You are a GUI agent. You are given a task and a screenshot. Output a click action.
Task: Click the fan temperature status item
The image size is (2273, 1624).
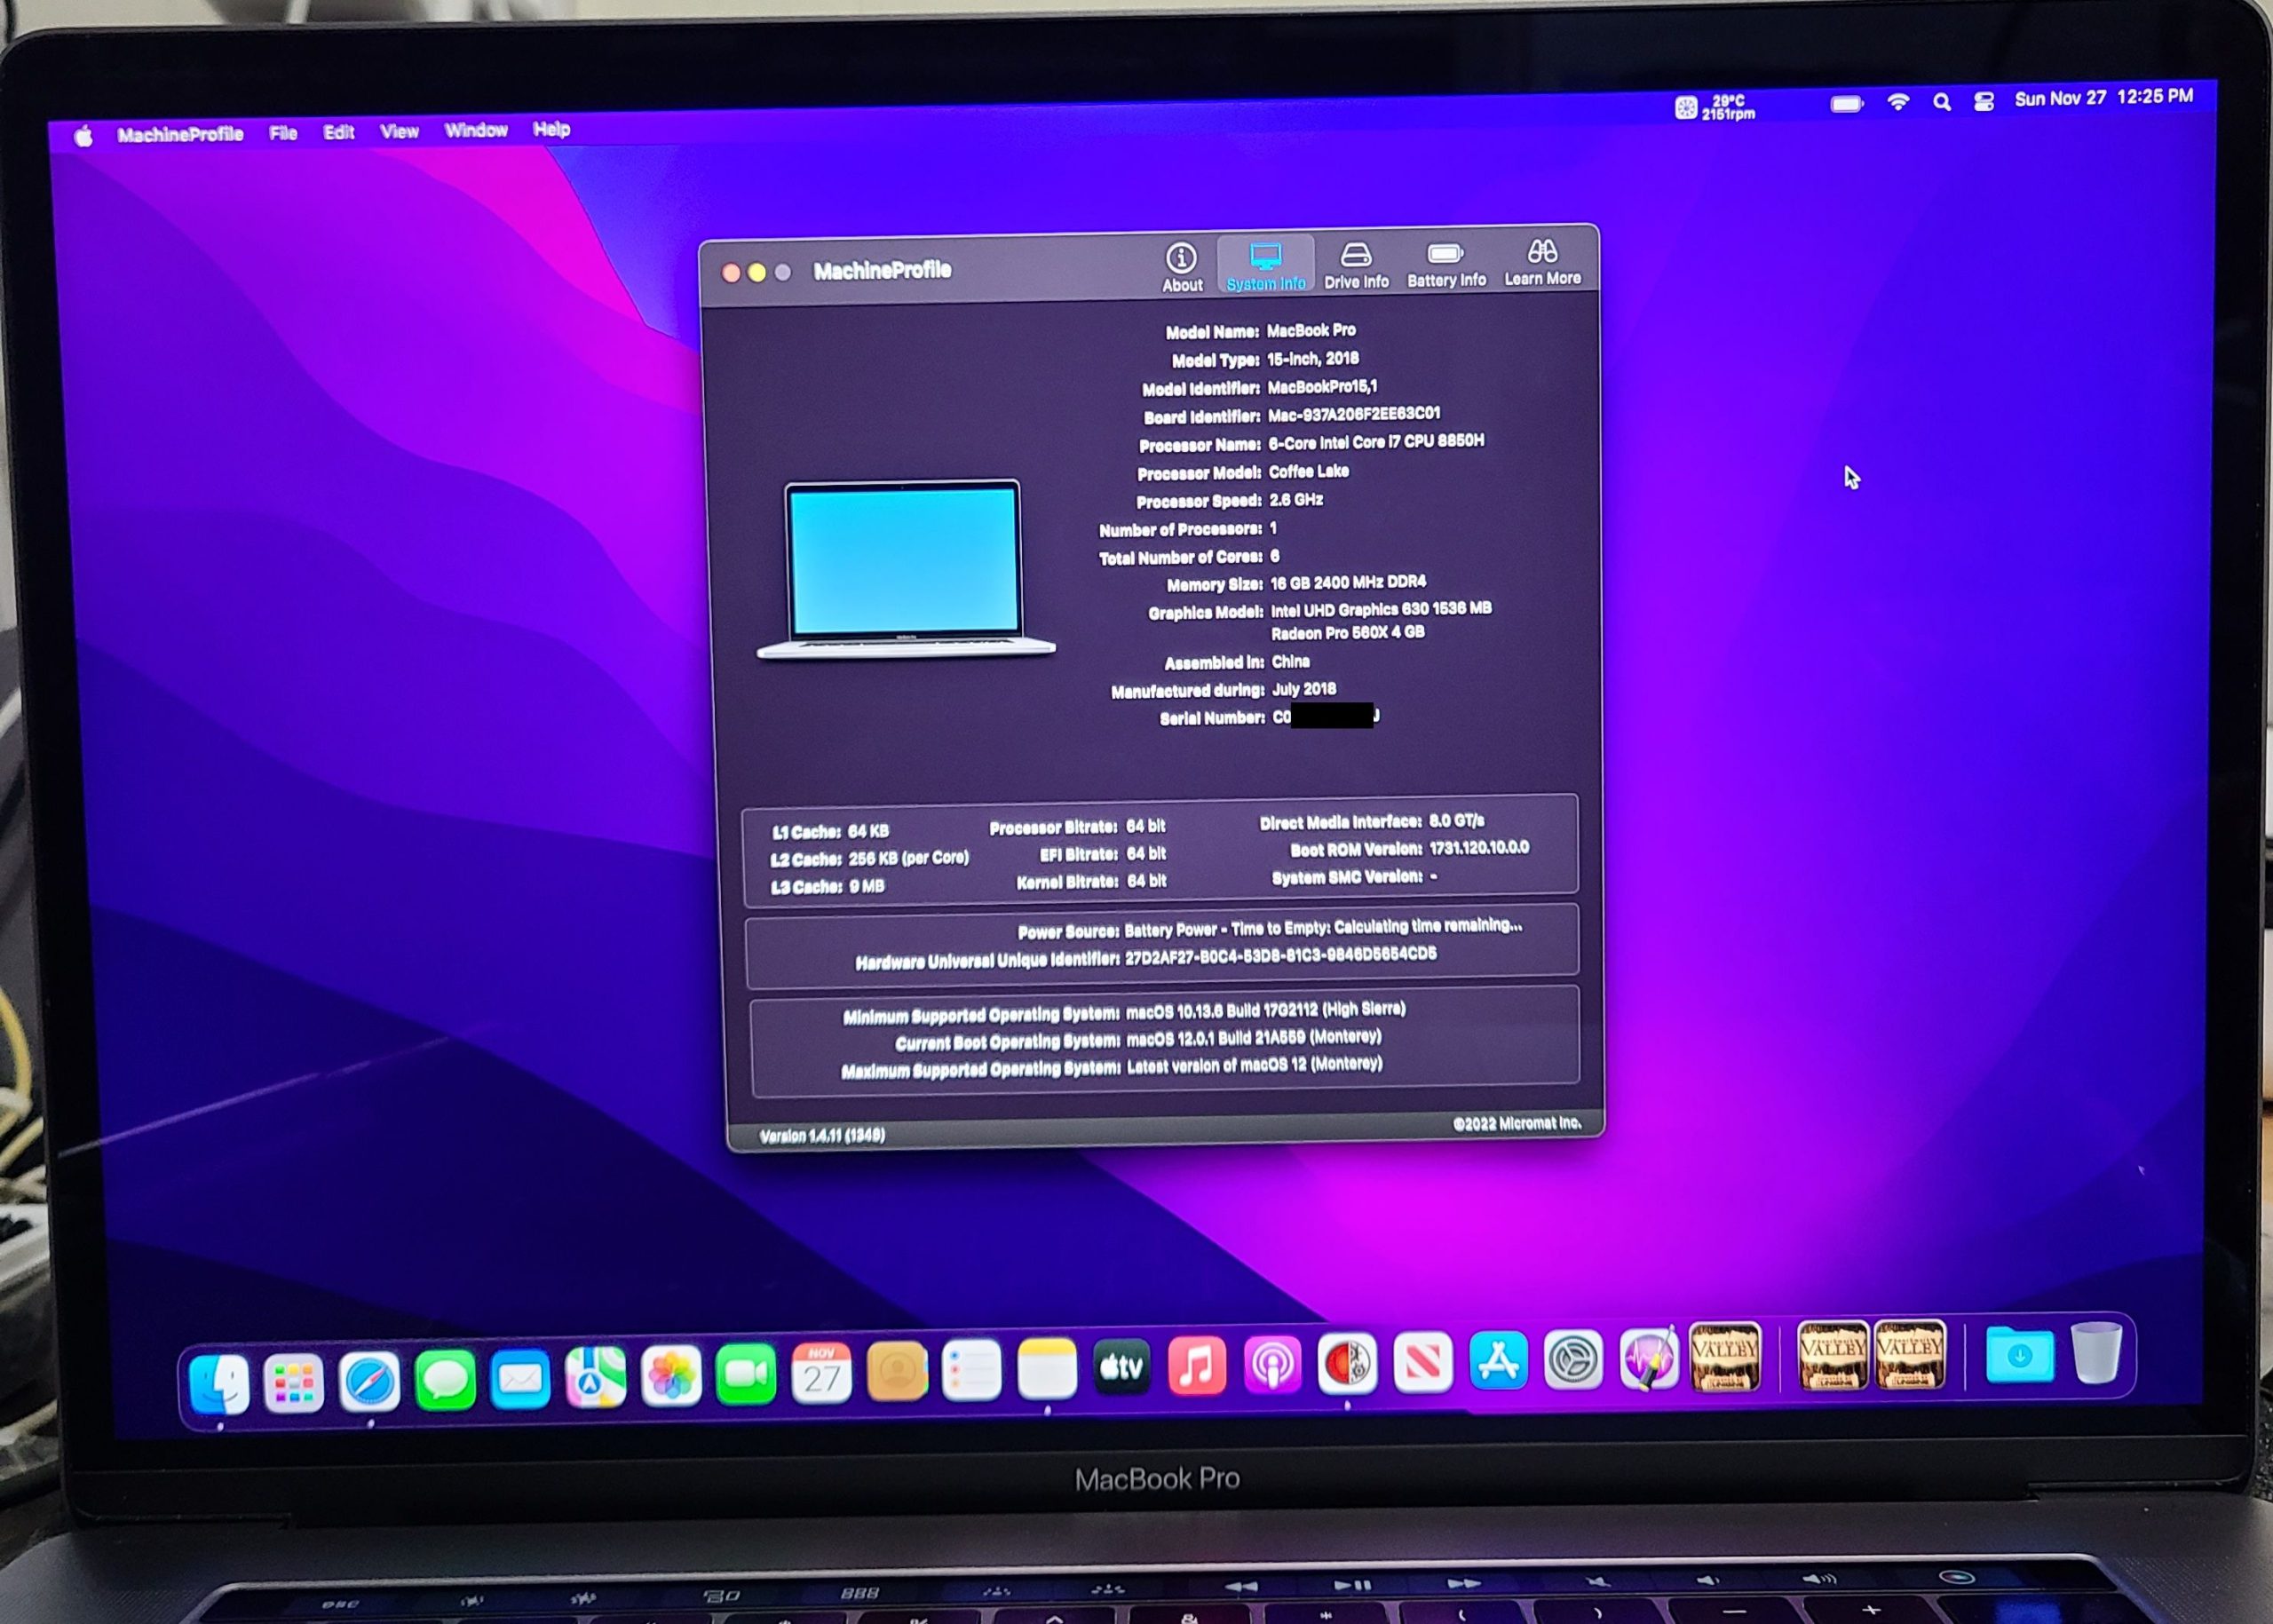click(x=1715, y=107)
